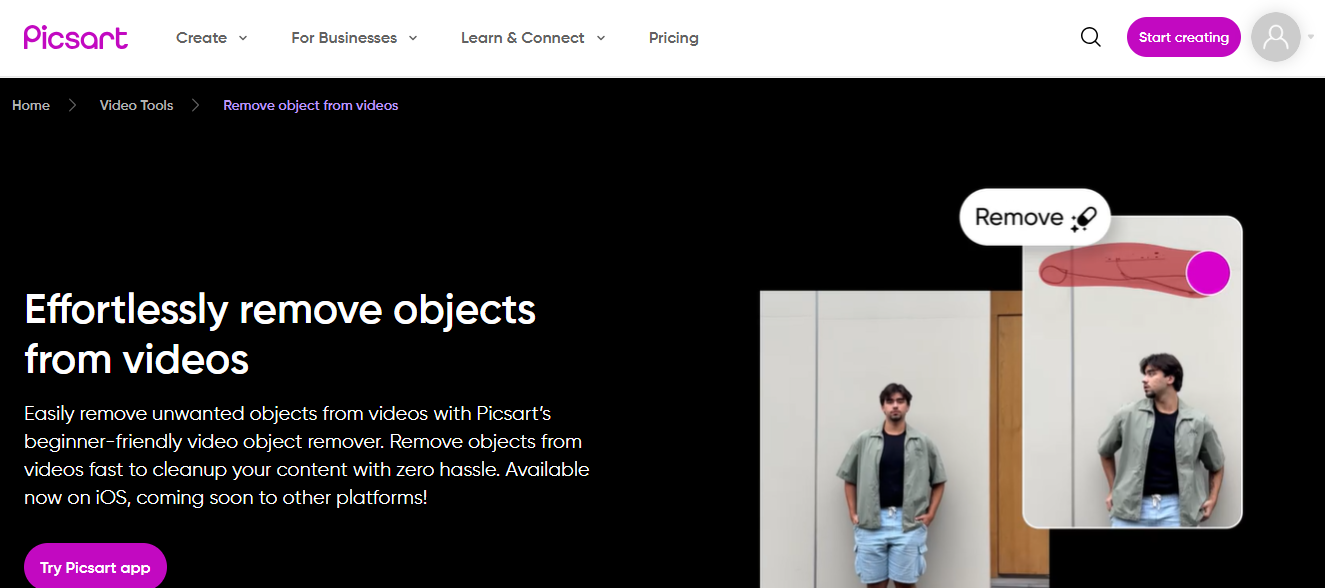Select the right photo card, man looking sideways
The image size is (1325, 588).
point(1140,420)
